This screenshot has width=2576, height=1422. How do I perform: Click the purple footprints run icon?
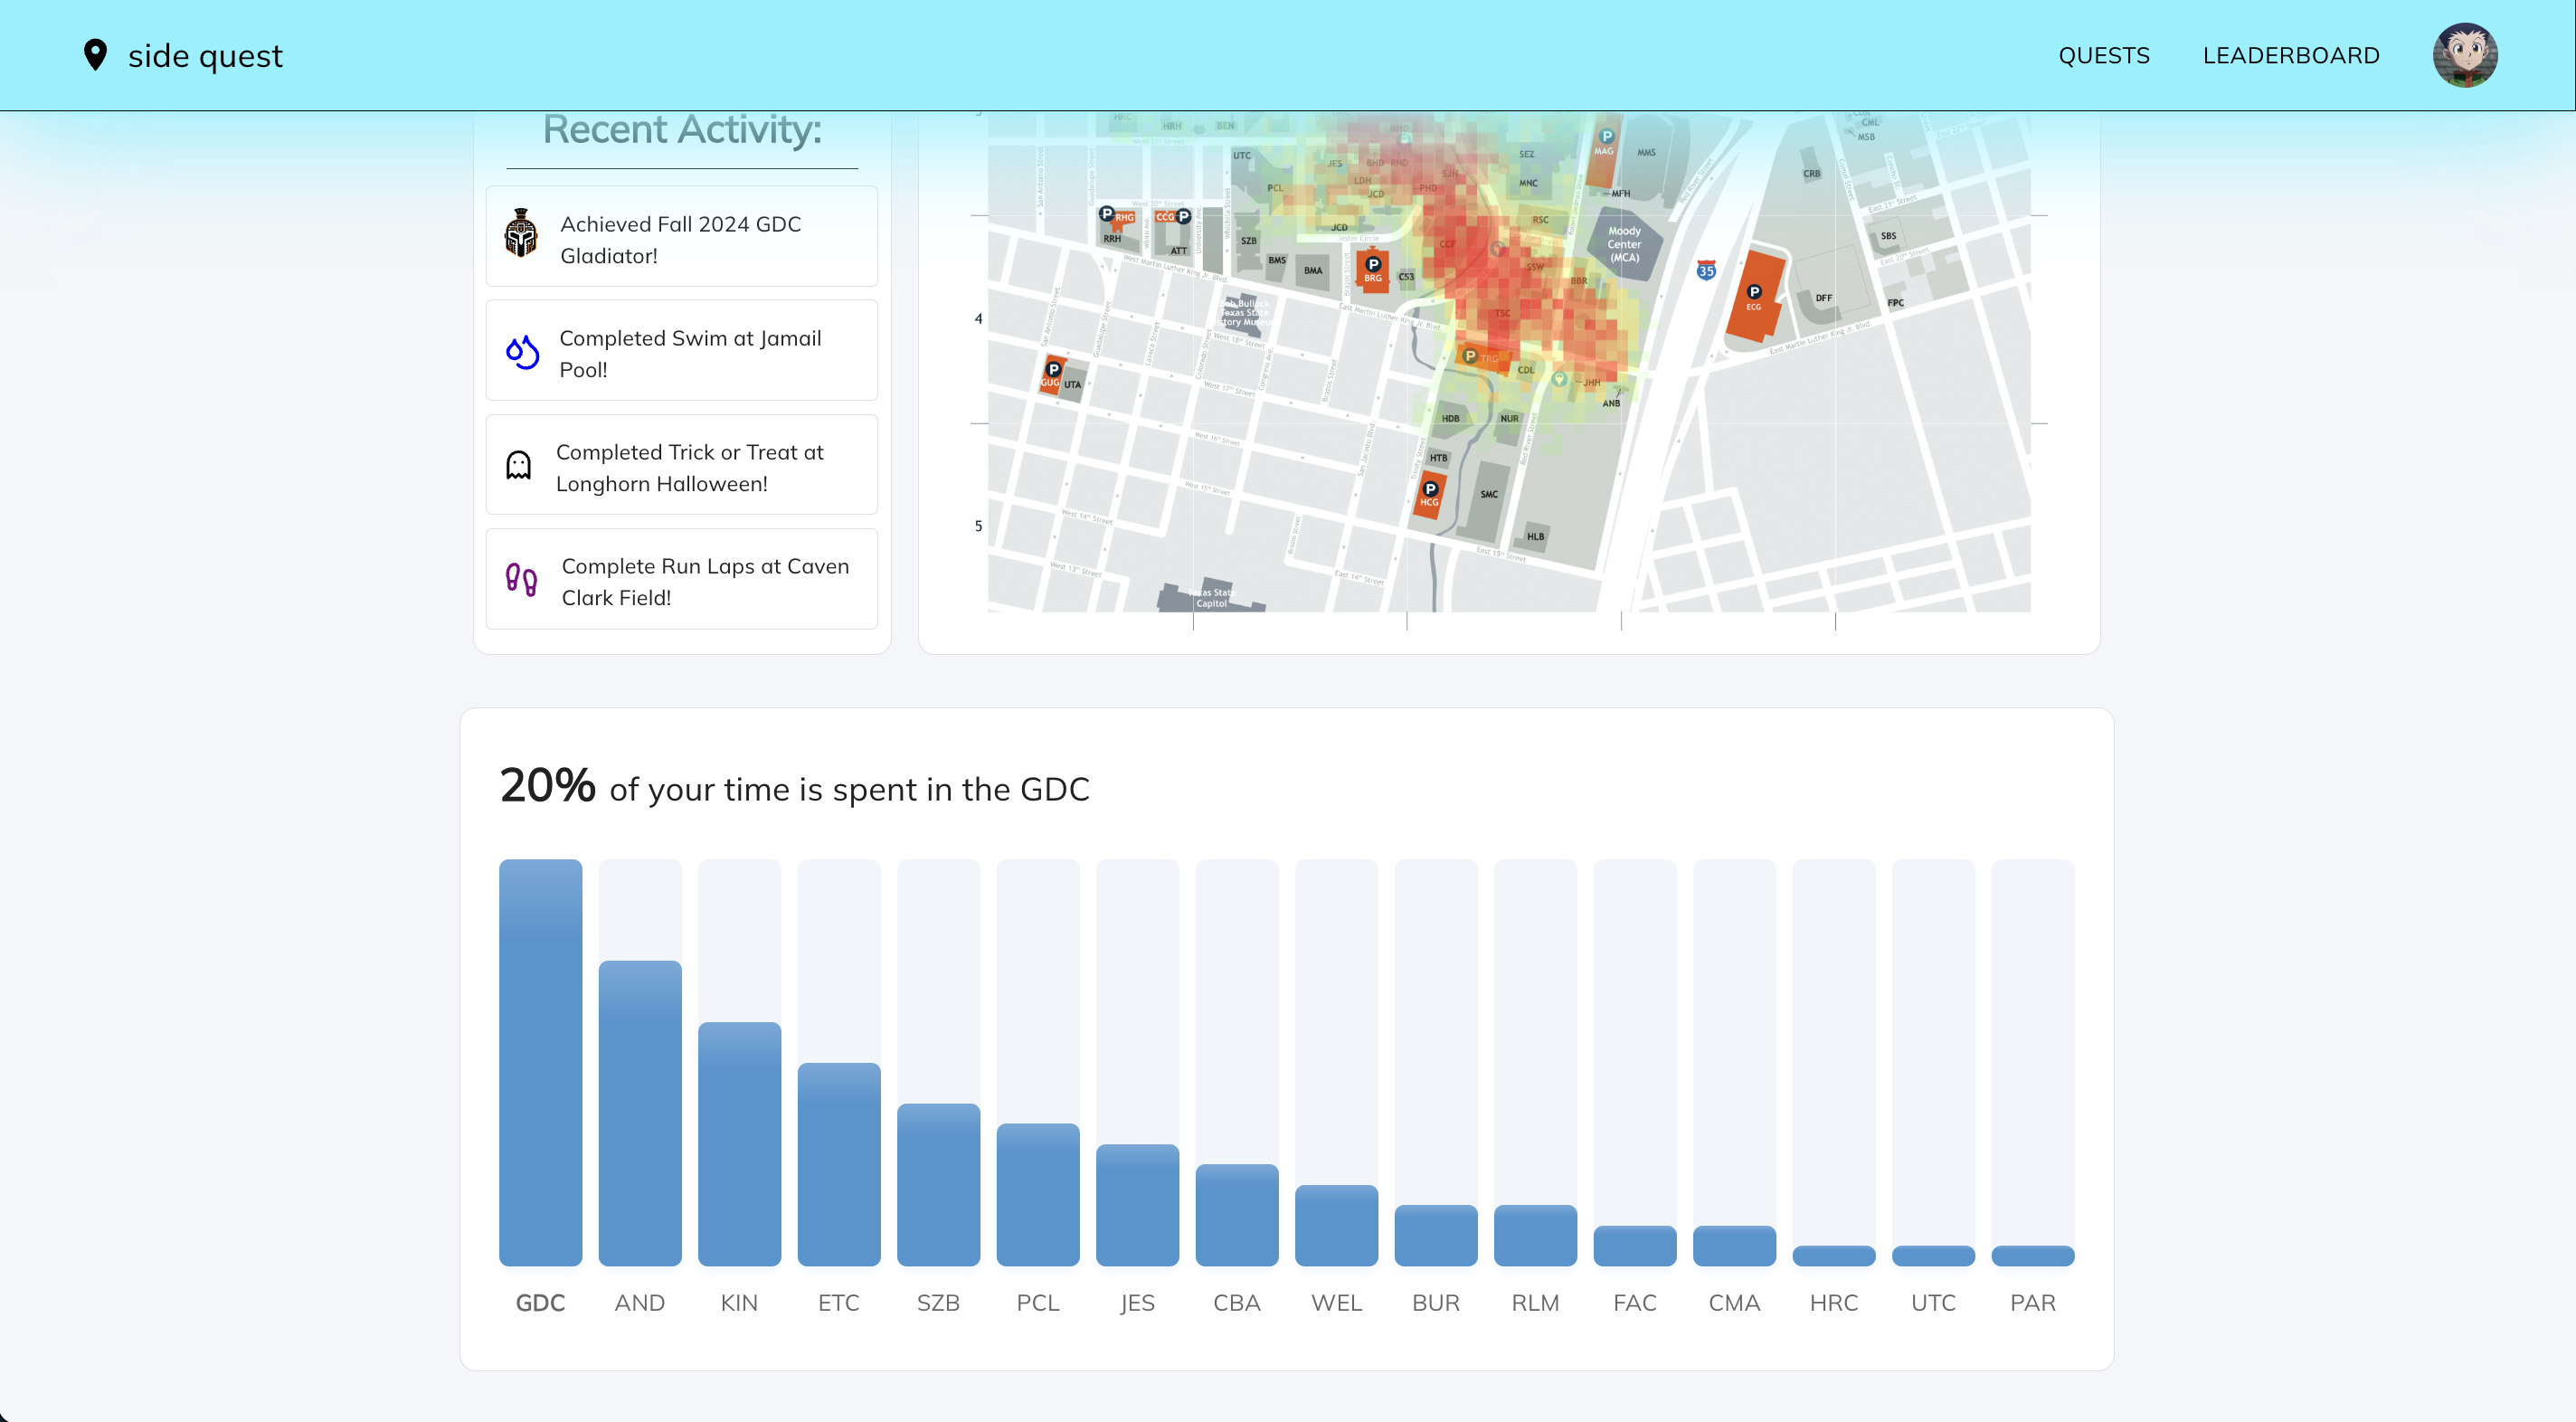click(521, 580)
